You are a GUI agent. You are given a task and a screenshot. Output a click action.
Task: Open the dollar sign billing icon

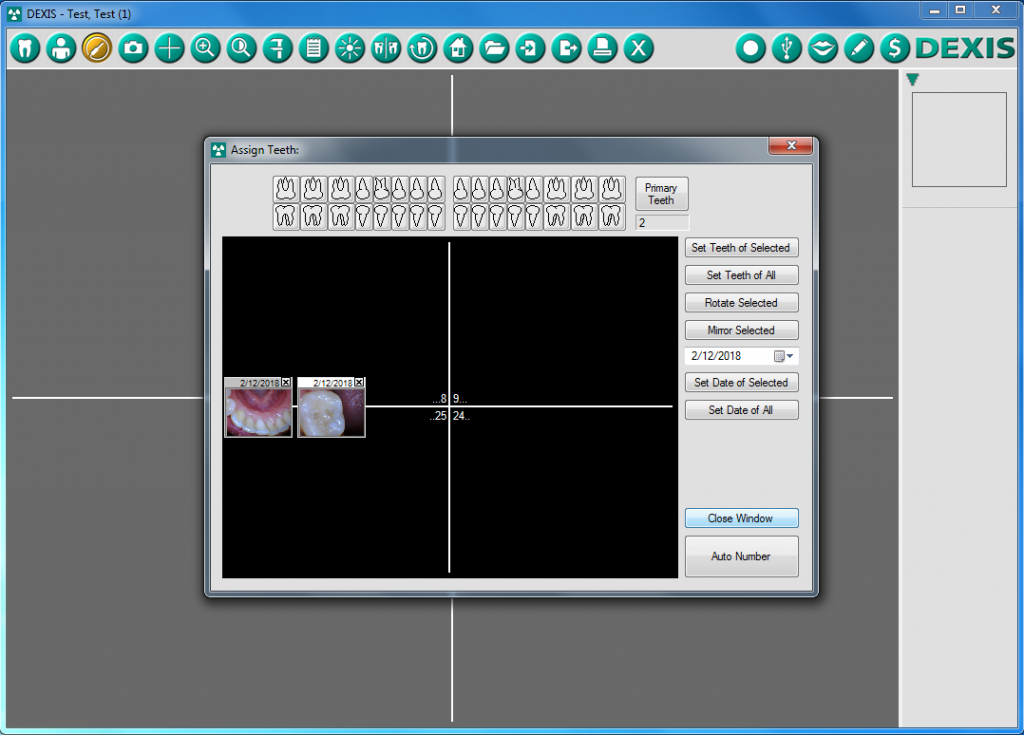click(894, 48)
